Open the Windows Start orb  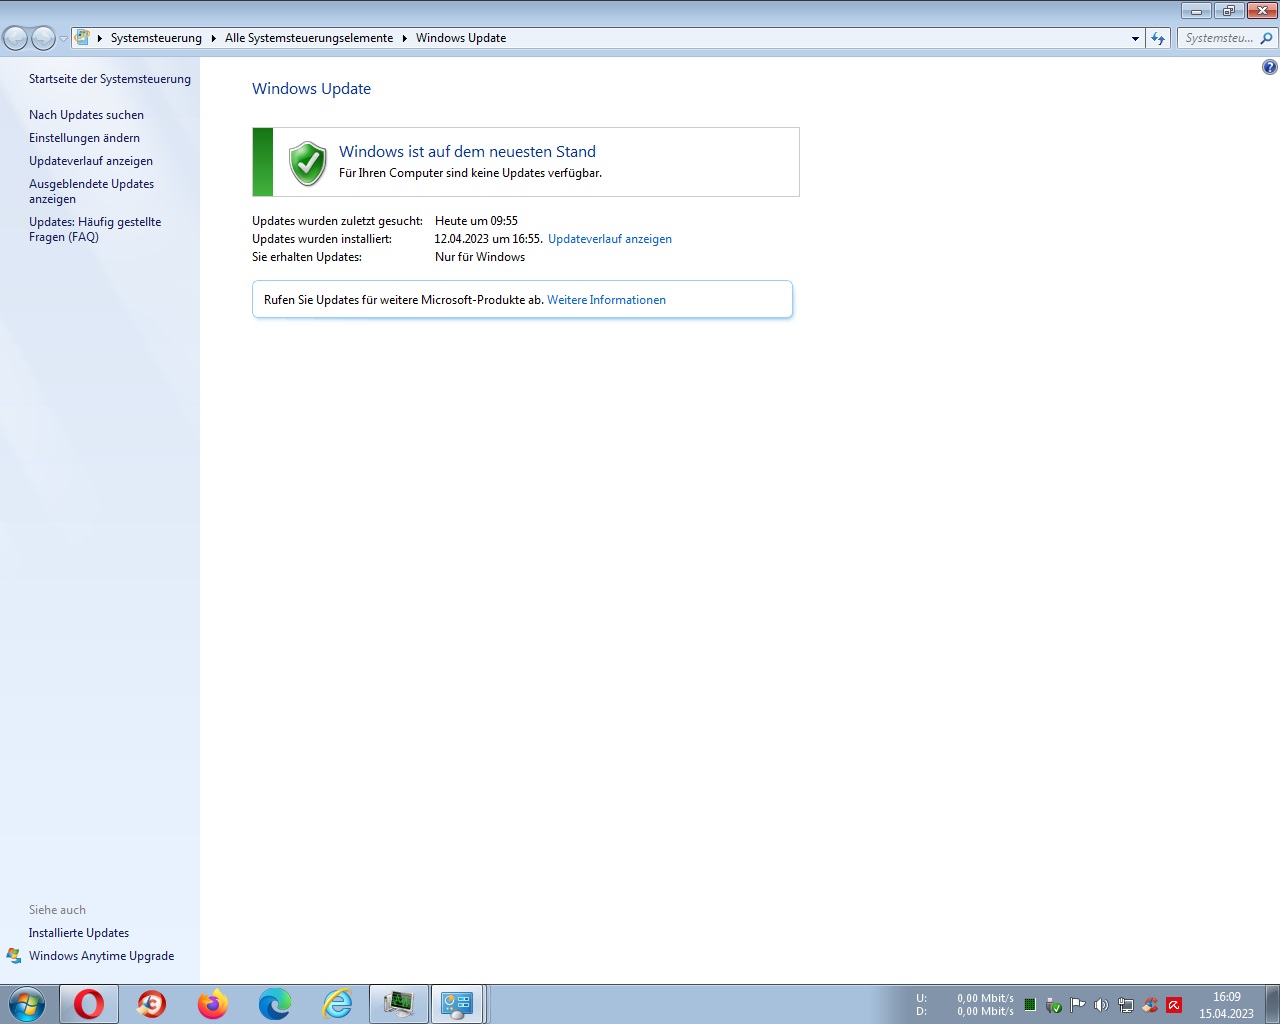[27, 1004]
